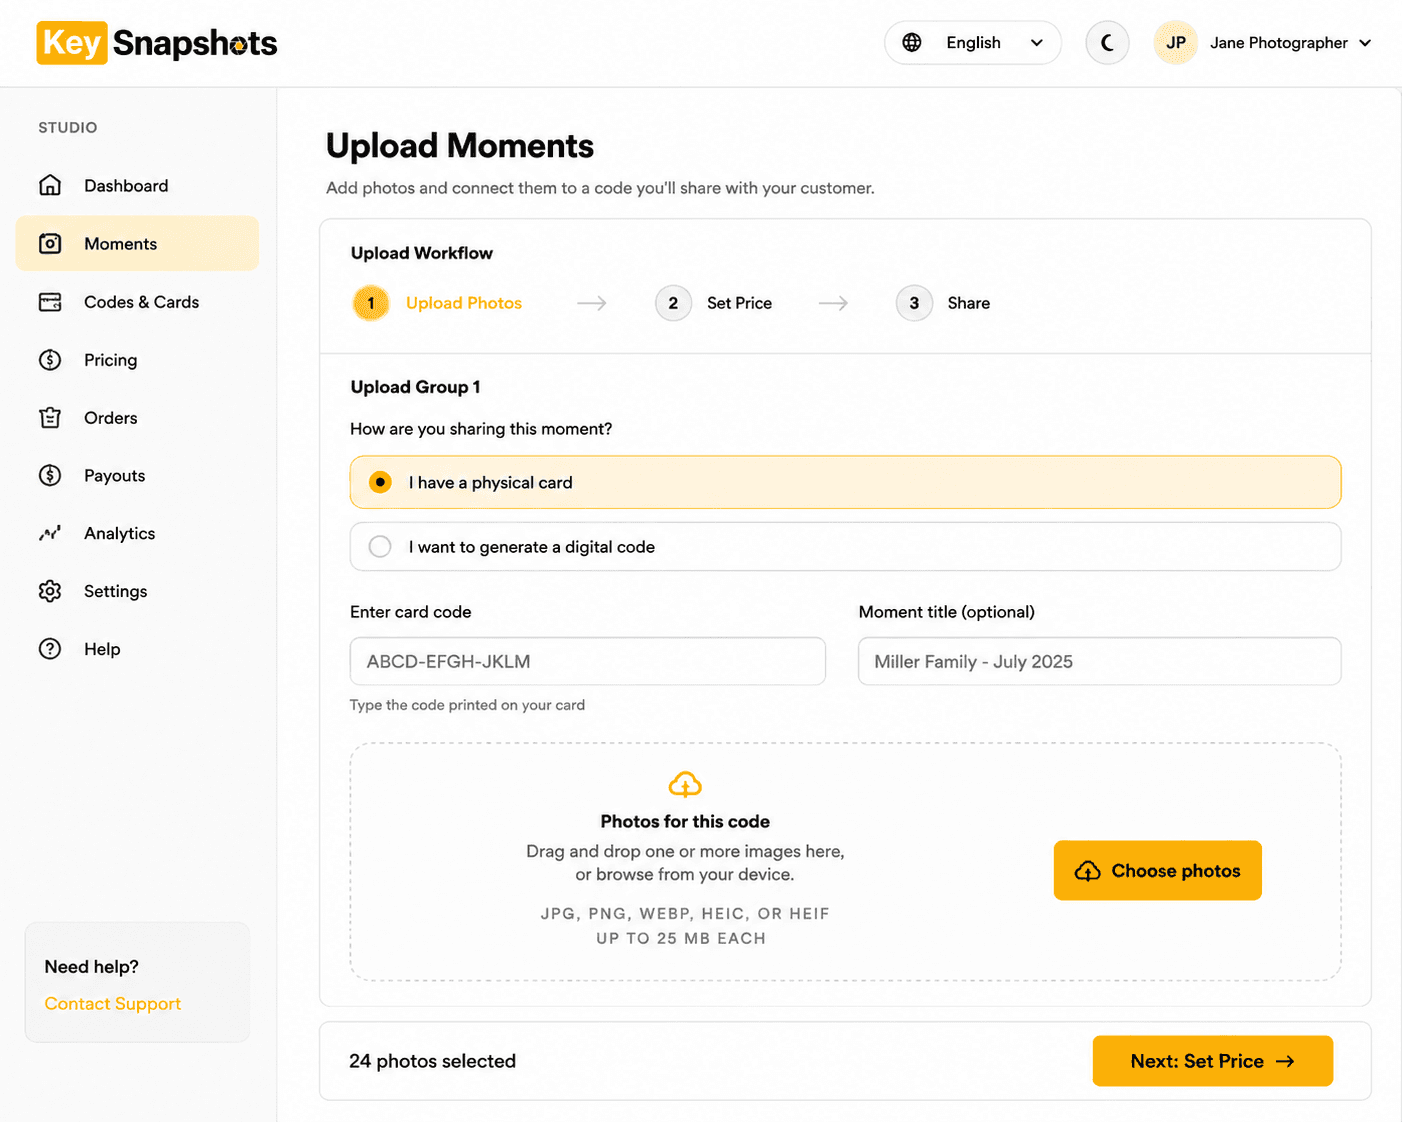
Task: Click the Payouts dollar icon
Action: [x=50, y=475]
